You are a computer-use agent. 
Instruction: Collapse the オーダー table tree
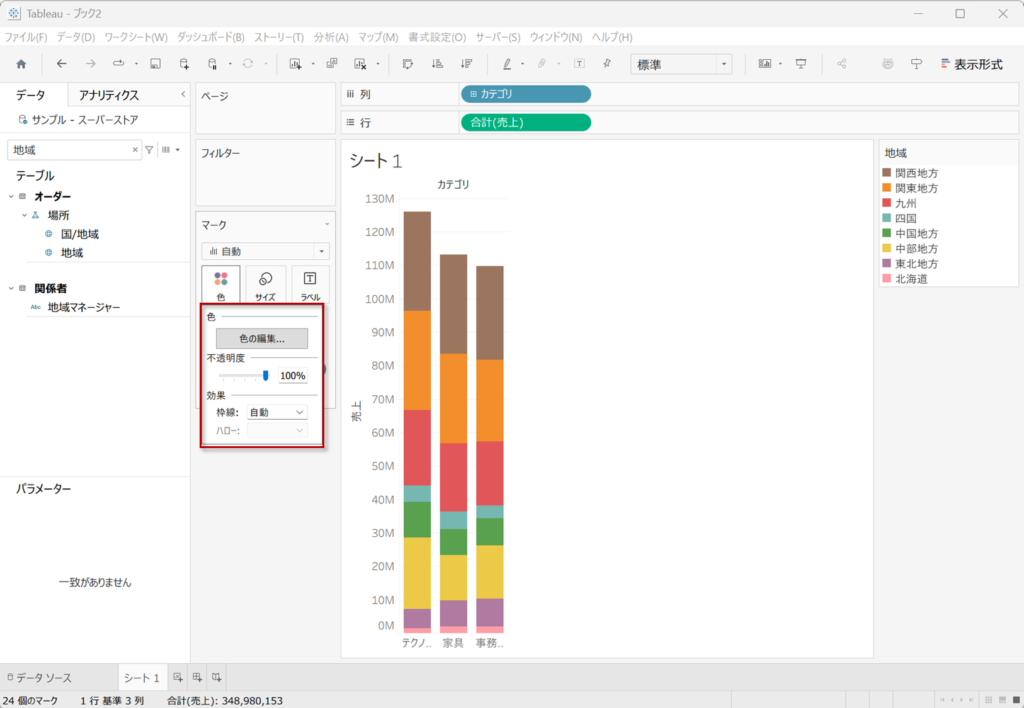[x=10, y=196]
